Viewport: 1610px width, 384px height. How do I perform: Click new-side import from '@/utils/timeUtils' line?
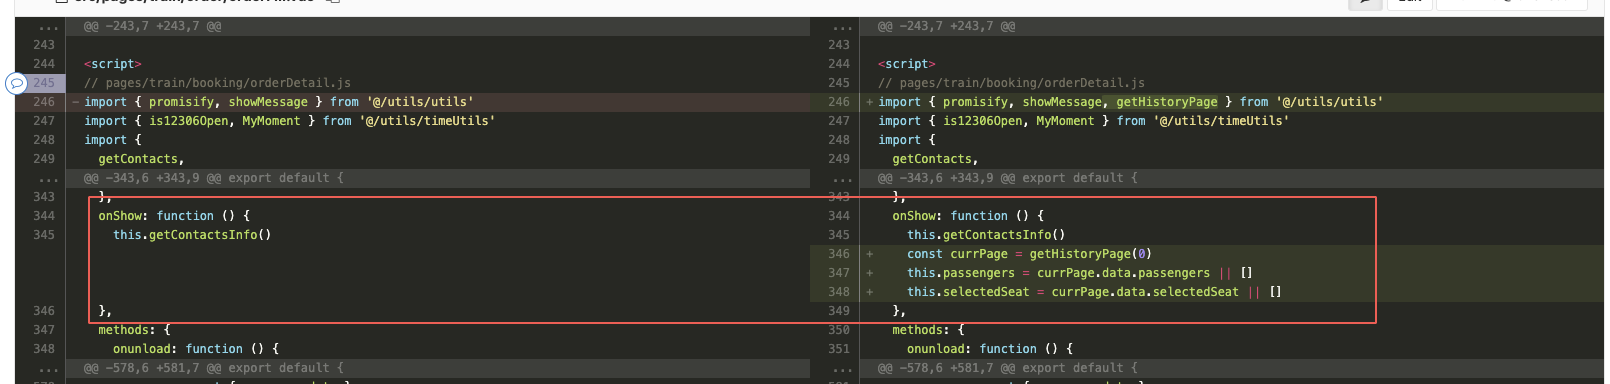pyautogui.click(x=1083, y=121)
